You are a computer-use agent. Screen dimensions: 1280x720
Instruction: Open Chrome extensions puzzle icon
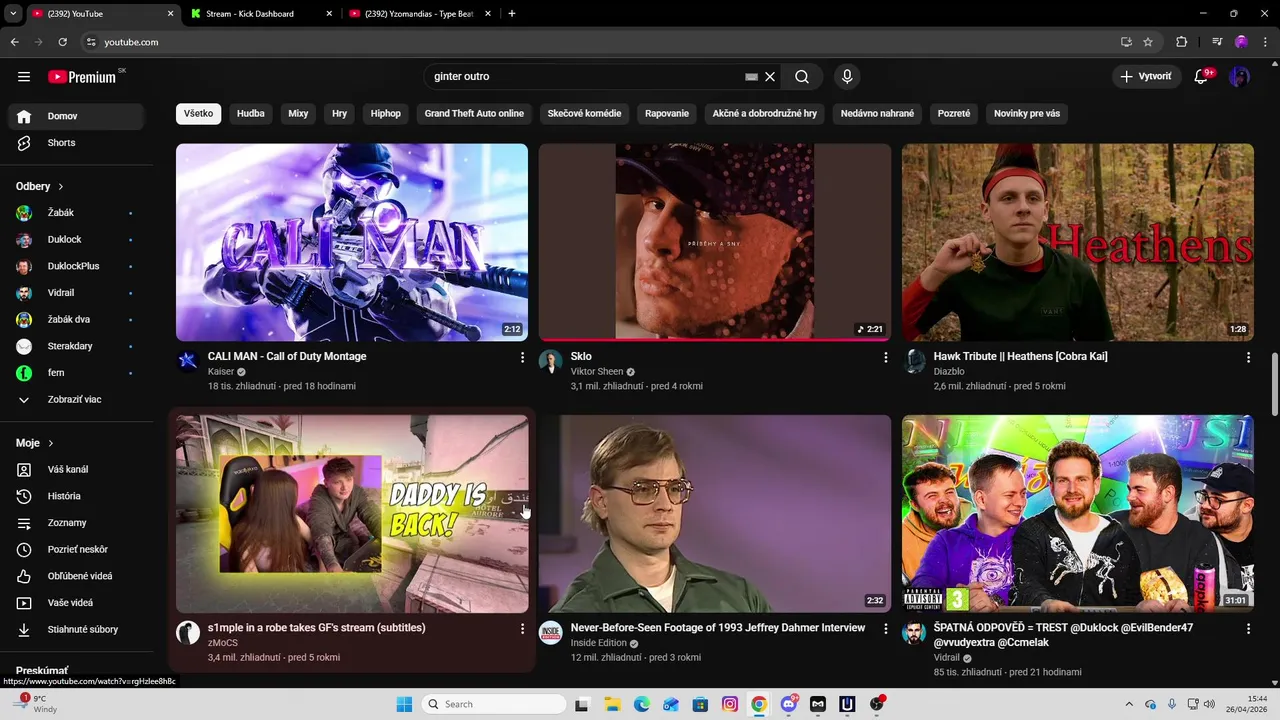click(x=1182, y=42)
